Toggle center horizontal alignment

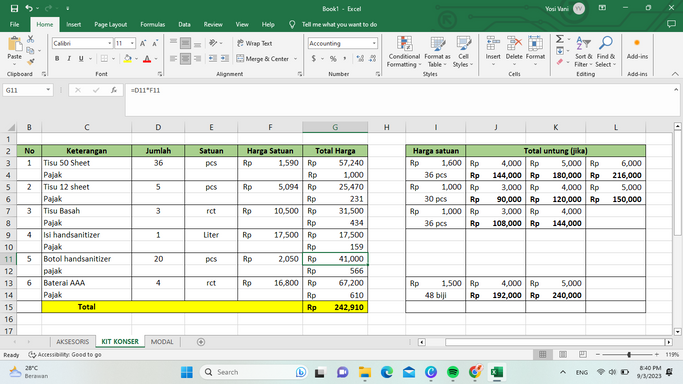tap(186, 58)
